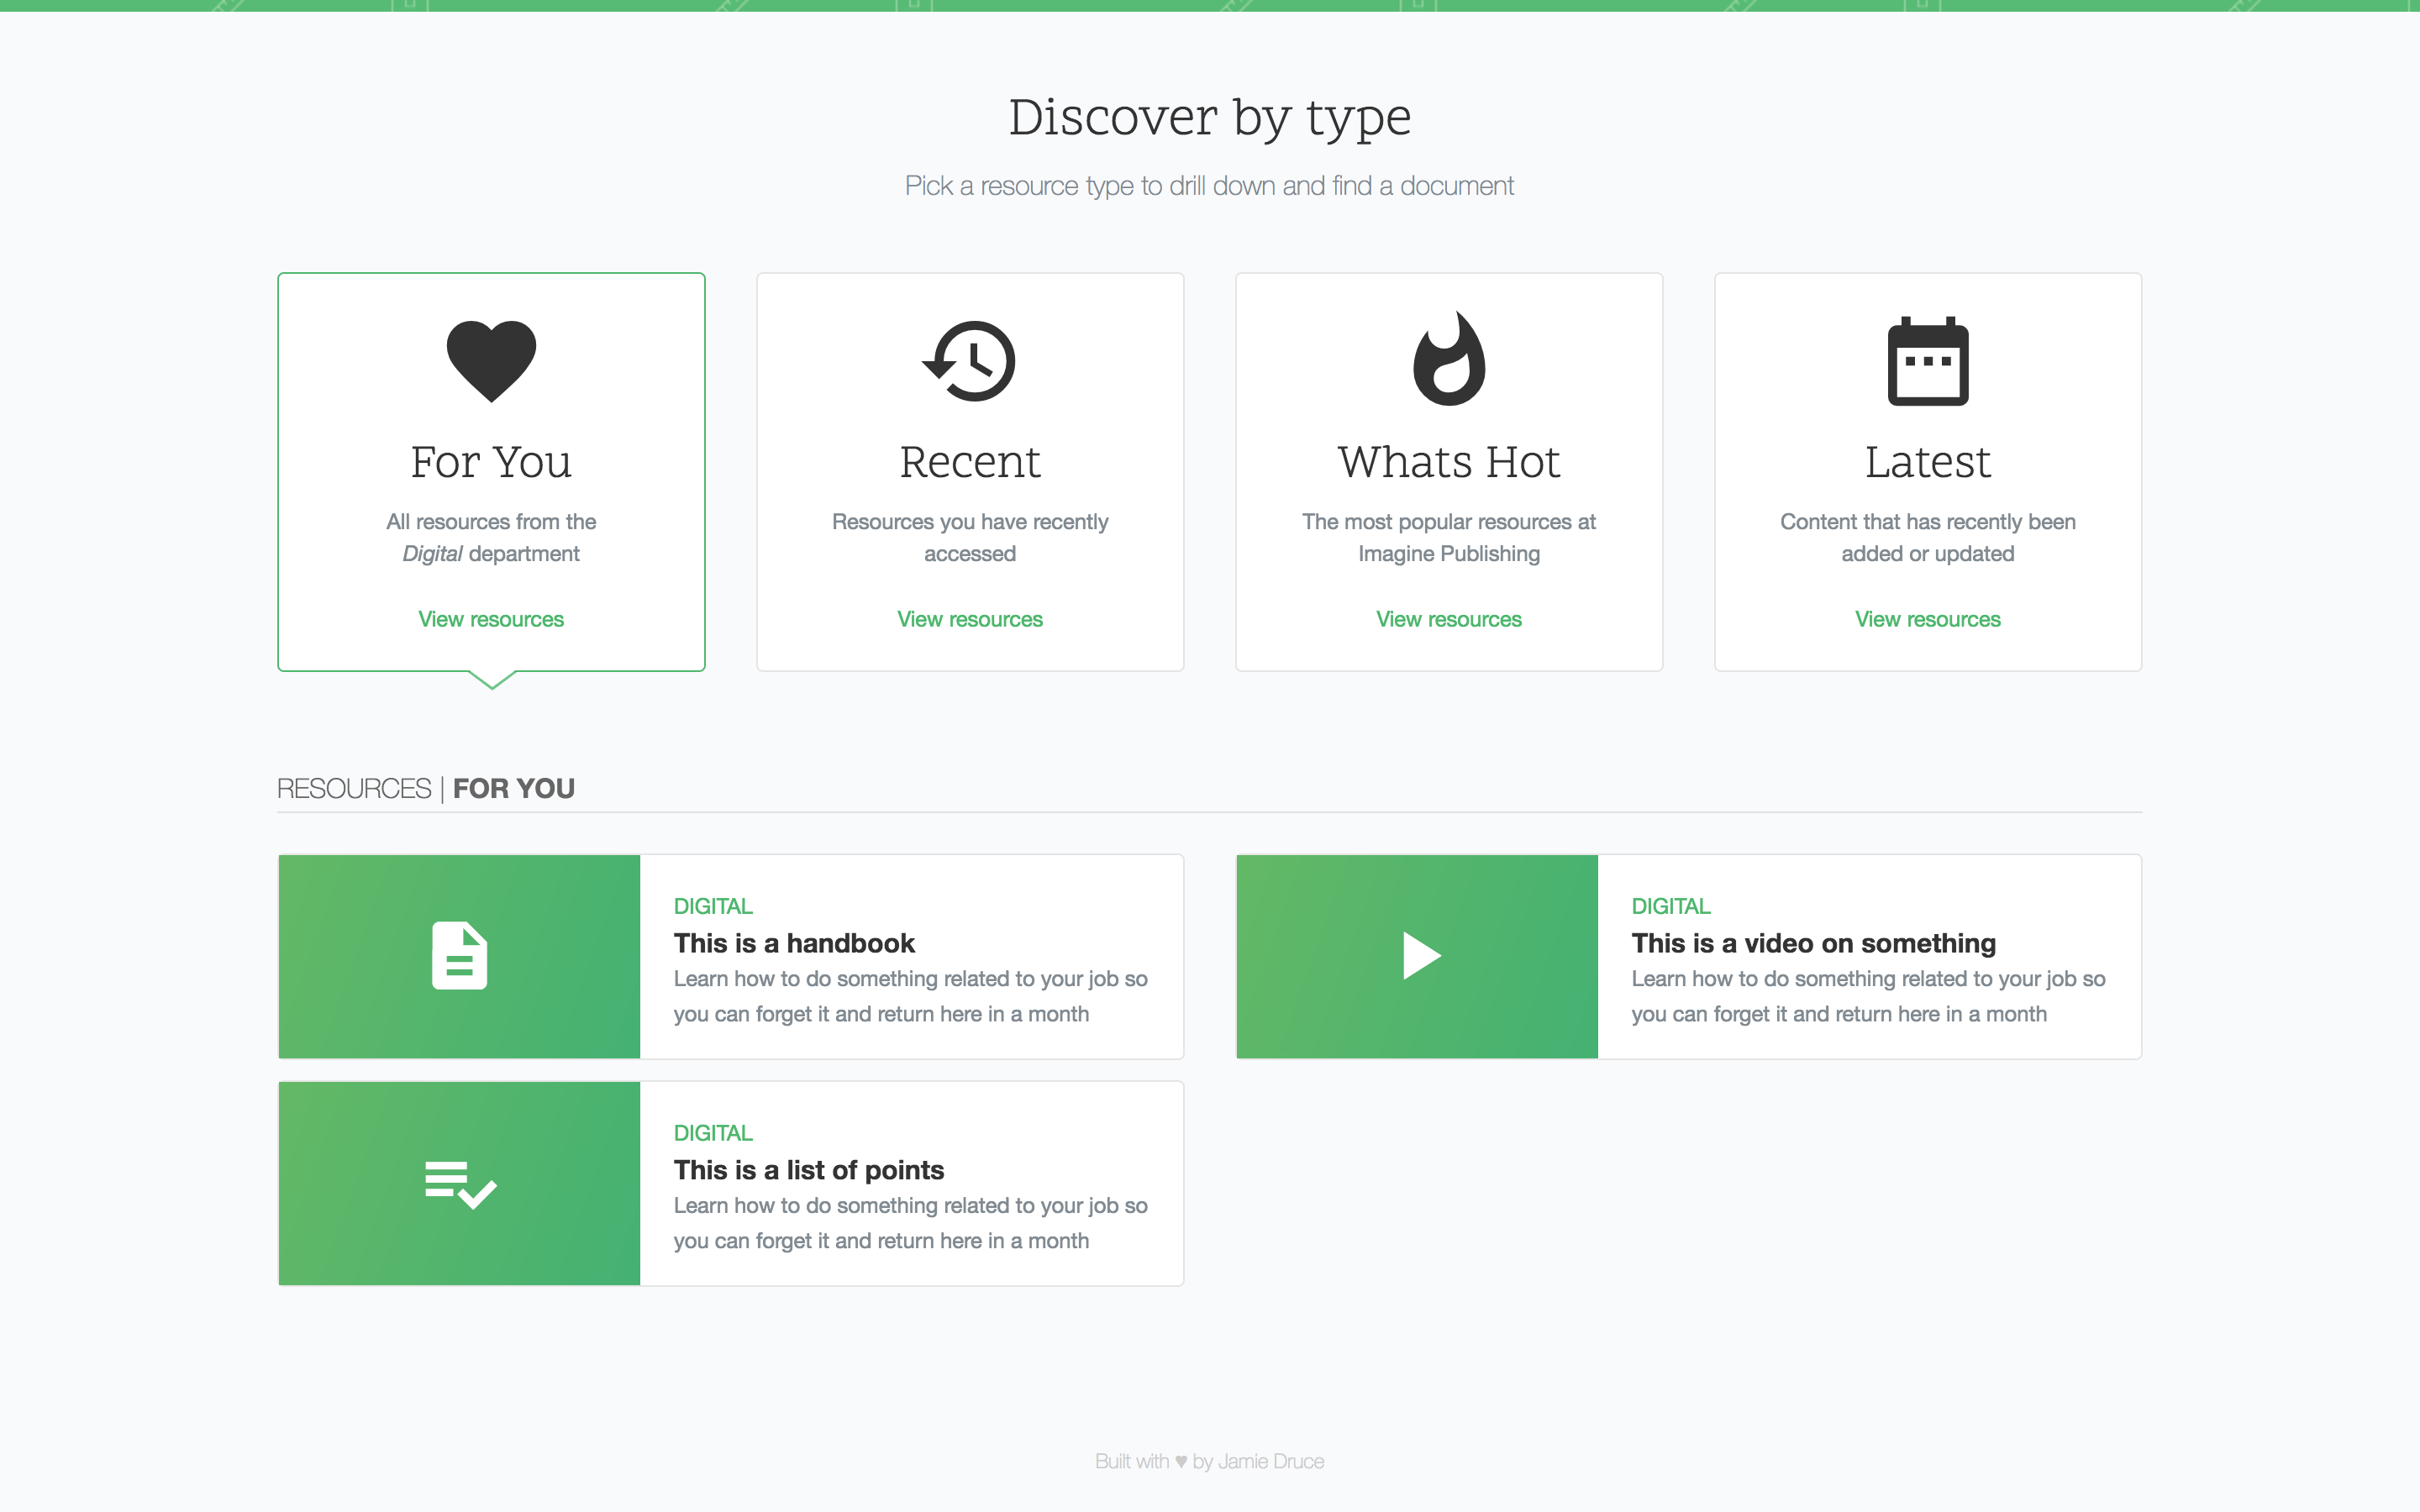Click the checklist icon on list of points
Viewport: 2420px width, 1512px height.
pyautogui.click(x=460, y=1184)
